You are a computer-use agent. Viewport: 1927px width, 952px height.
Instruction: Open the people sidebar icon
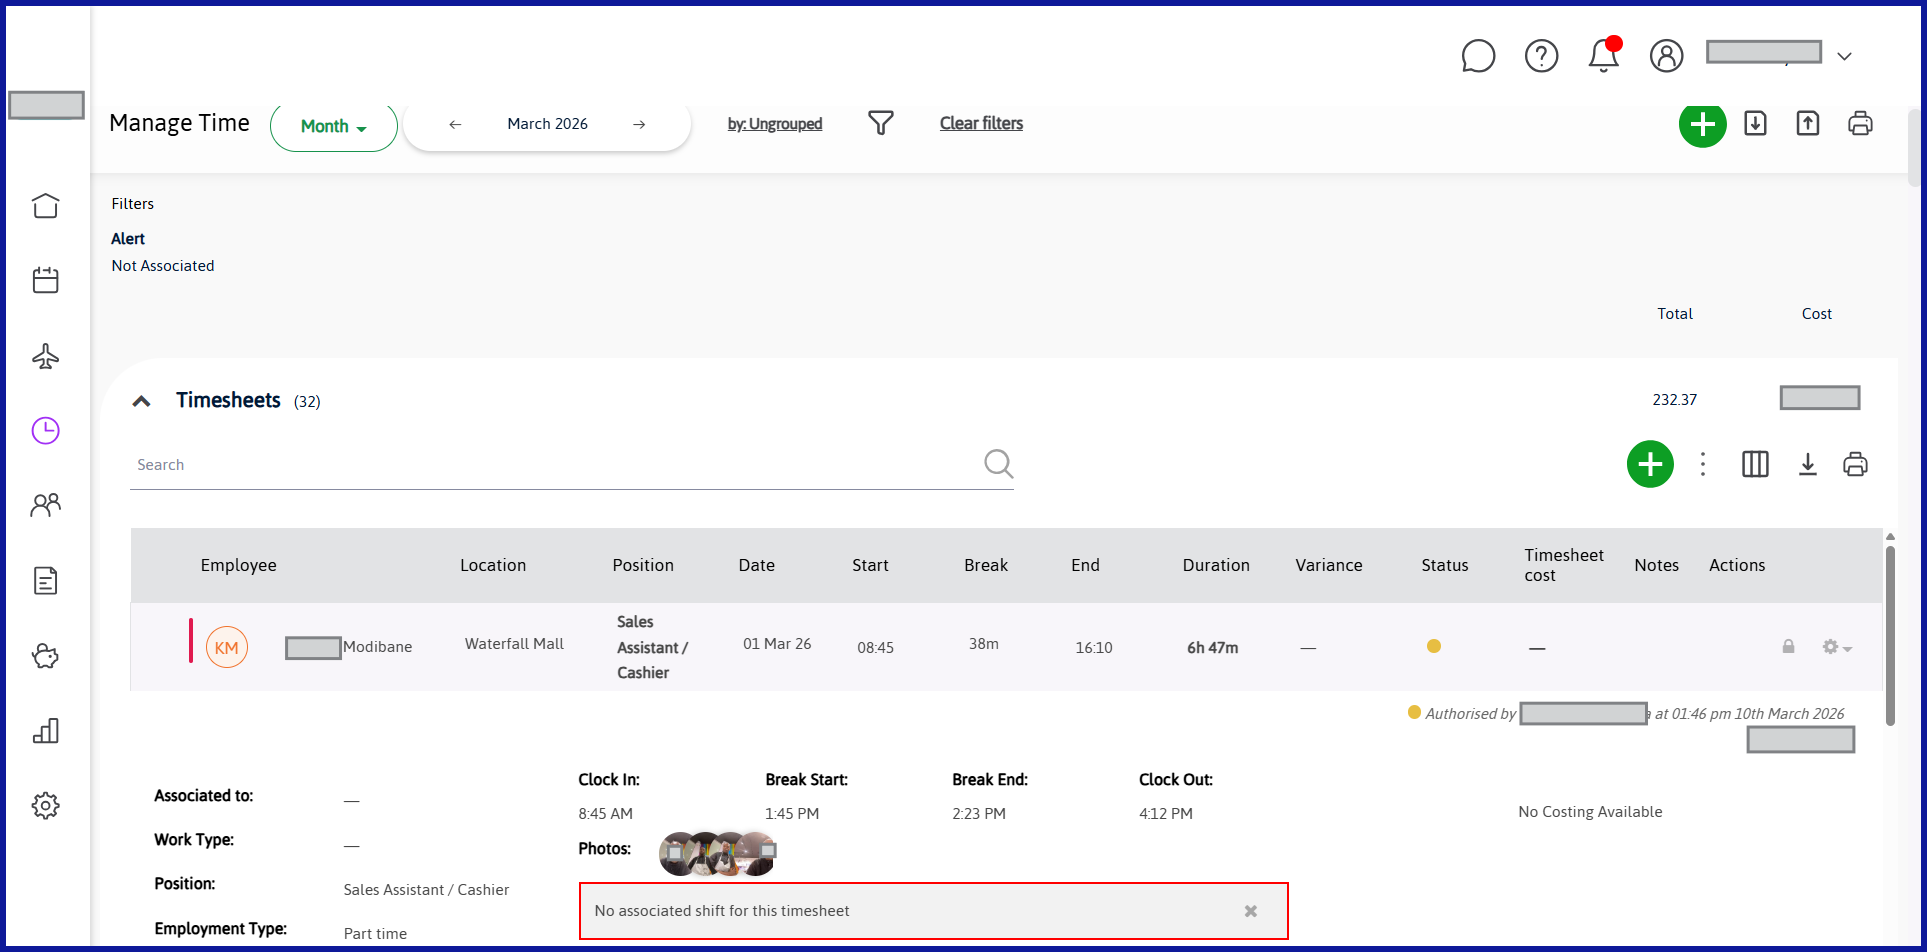(45, 505)
